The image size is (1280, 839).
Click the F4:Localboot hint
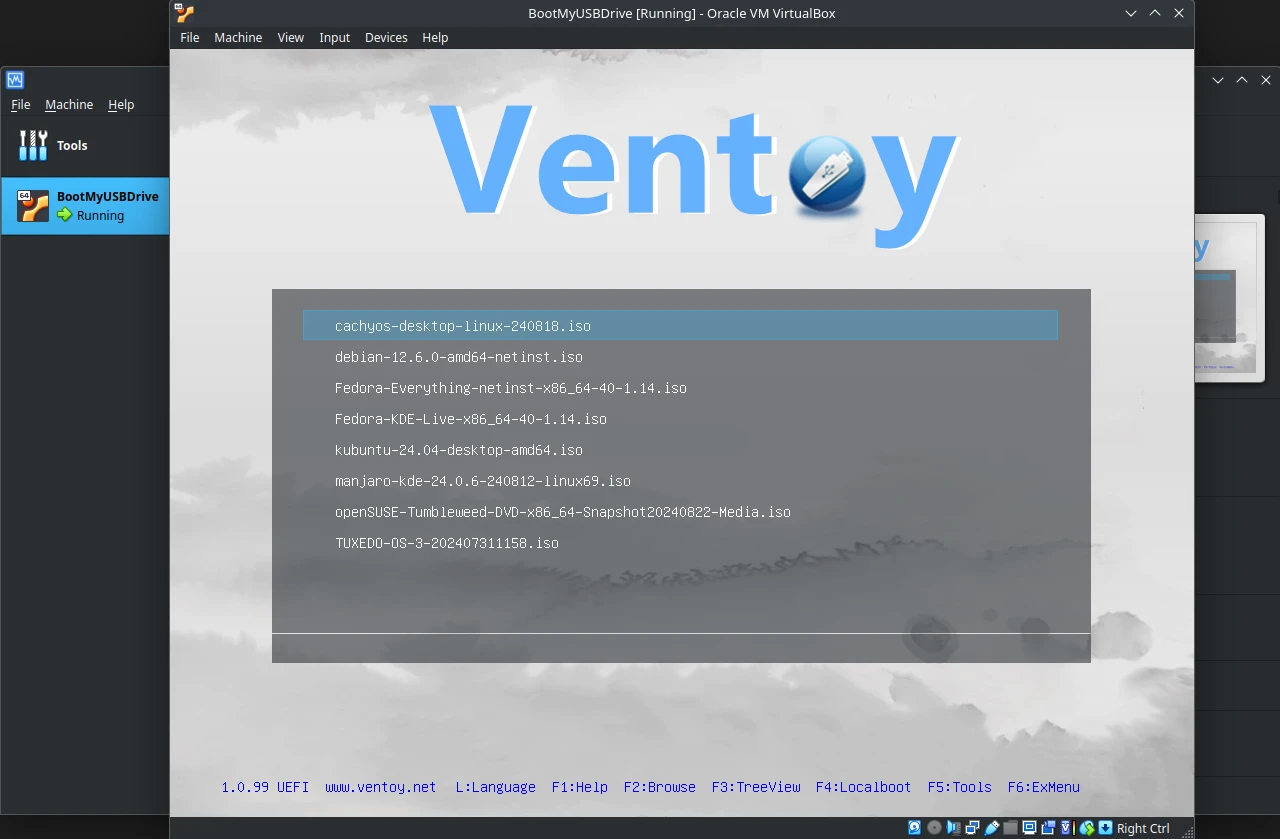[x=864, y=787]
